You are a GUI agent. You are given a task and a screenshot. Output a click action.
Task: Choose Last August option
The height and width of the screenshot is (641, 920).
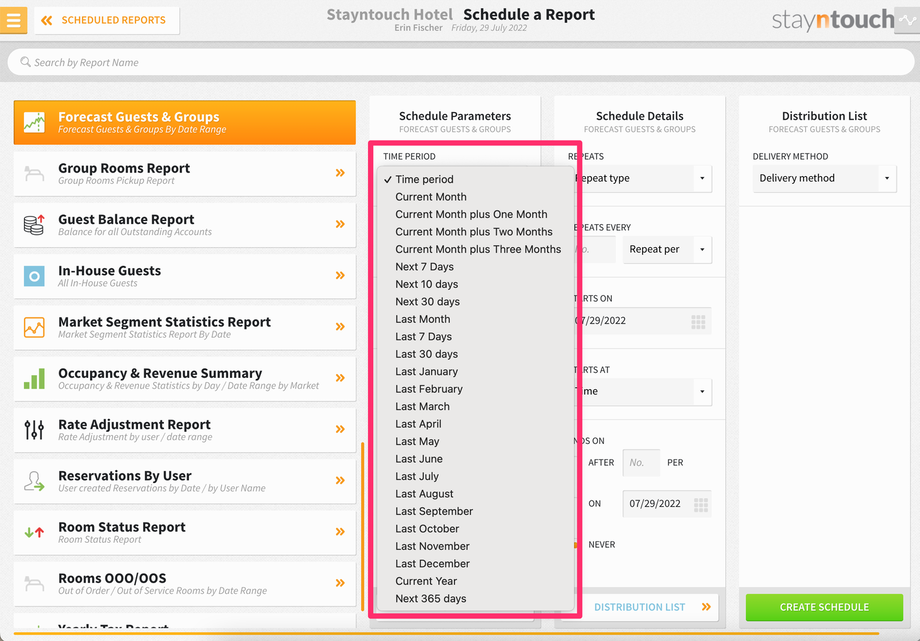pyautogui.click(x=475, y=494)
